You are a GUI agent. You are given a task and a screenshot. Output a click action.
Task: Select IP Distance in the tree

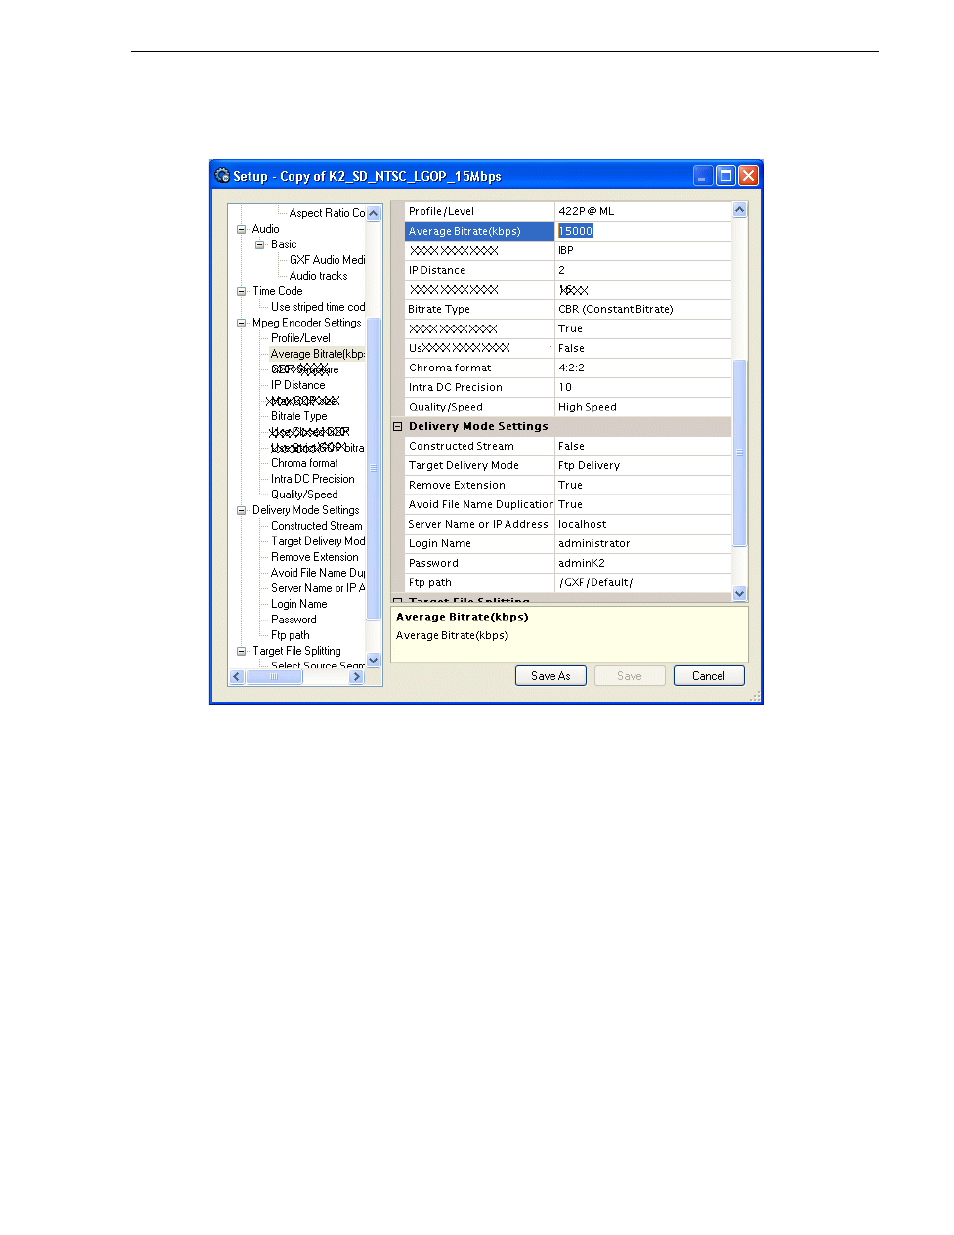coord(298,385)
